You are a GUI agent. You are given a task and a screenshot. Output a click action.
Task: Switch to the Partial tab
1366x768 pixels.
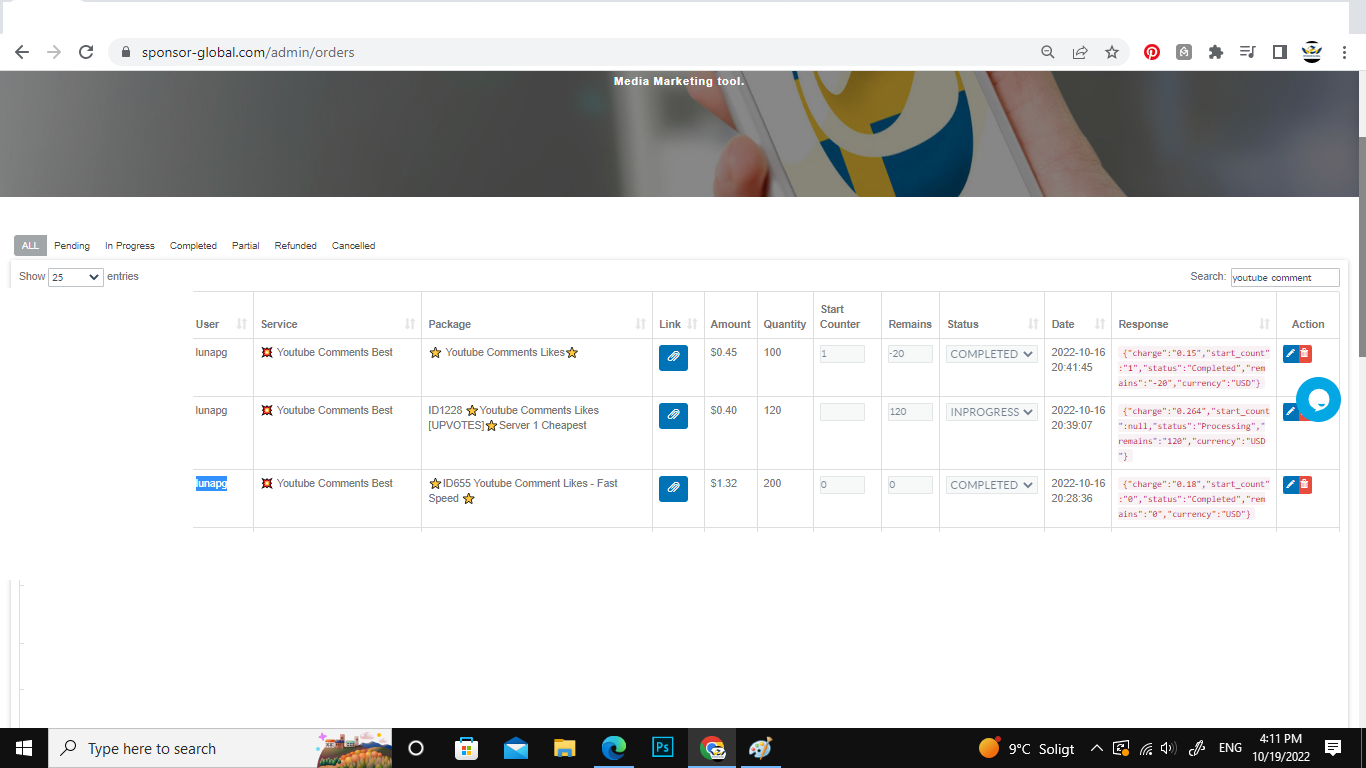tap(246, 246)
